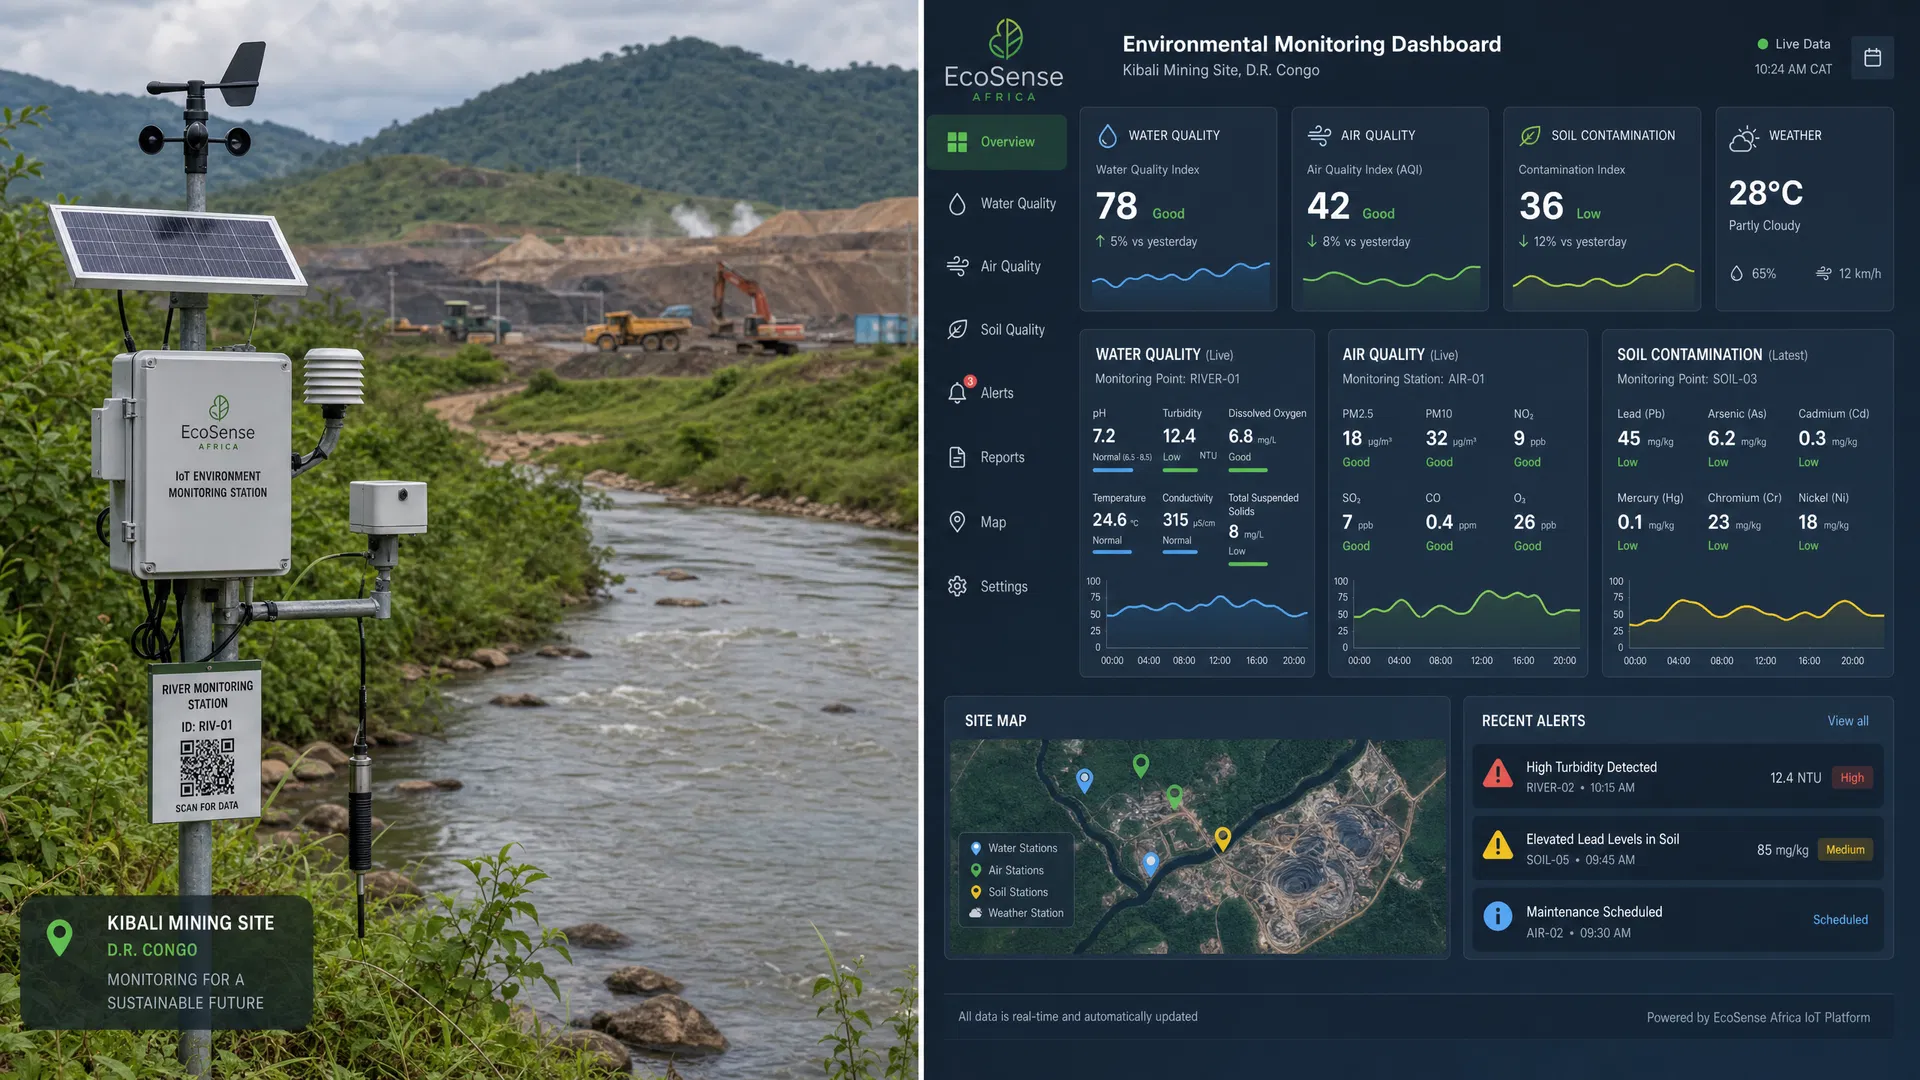Screen dimensions: 1920x1080
Task: Select the yellow soil station pin on map
Action: 1222,838
